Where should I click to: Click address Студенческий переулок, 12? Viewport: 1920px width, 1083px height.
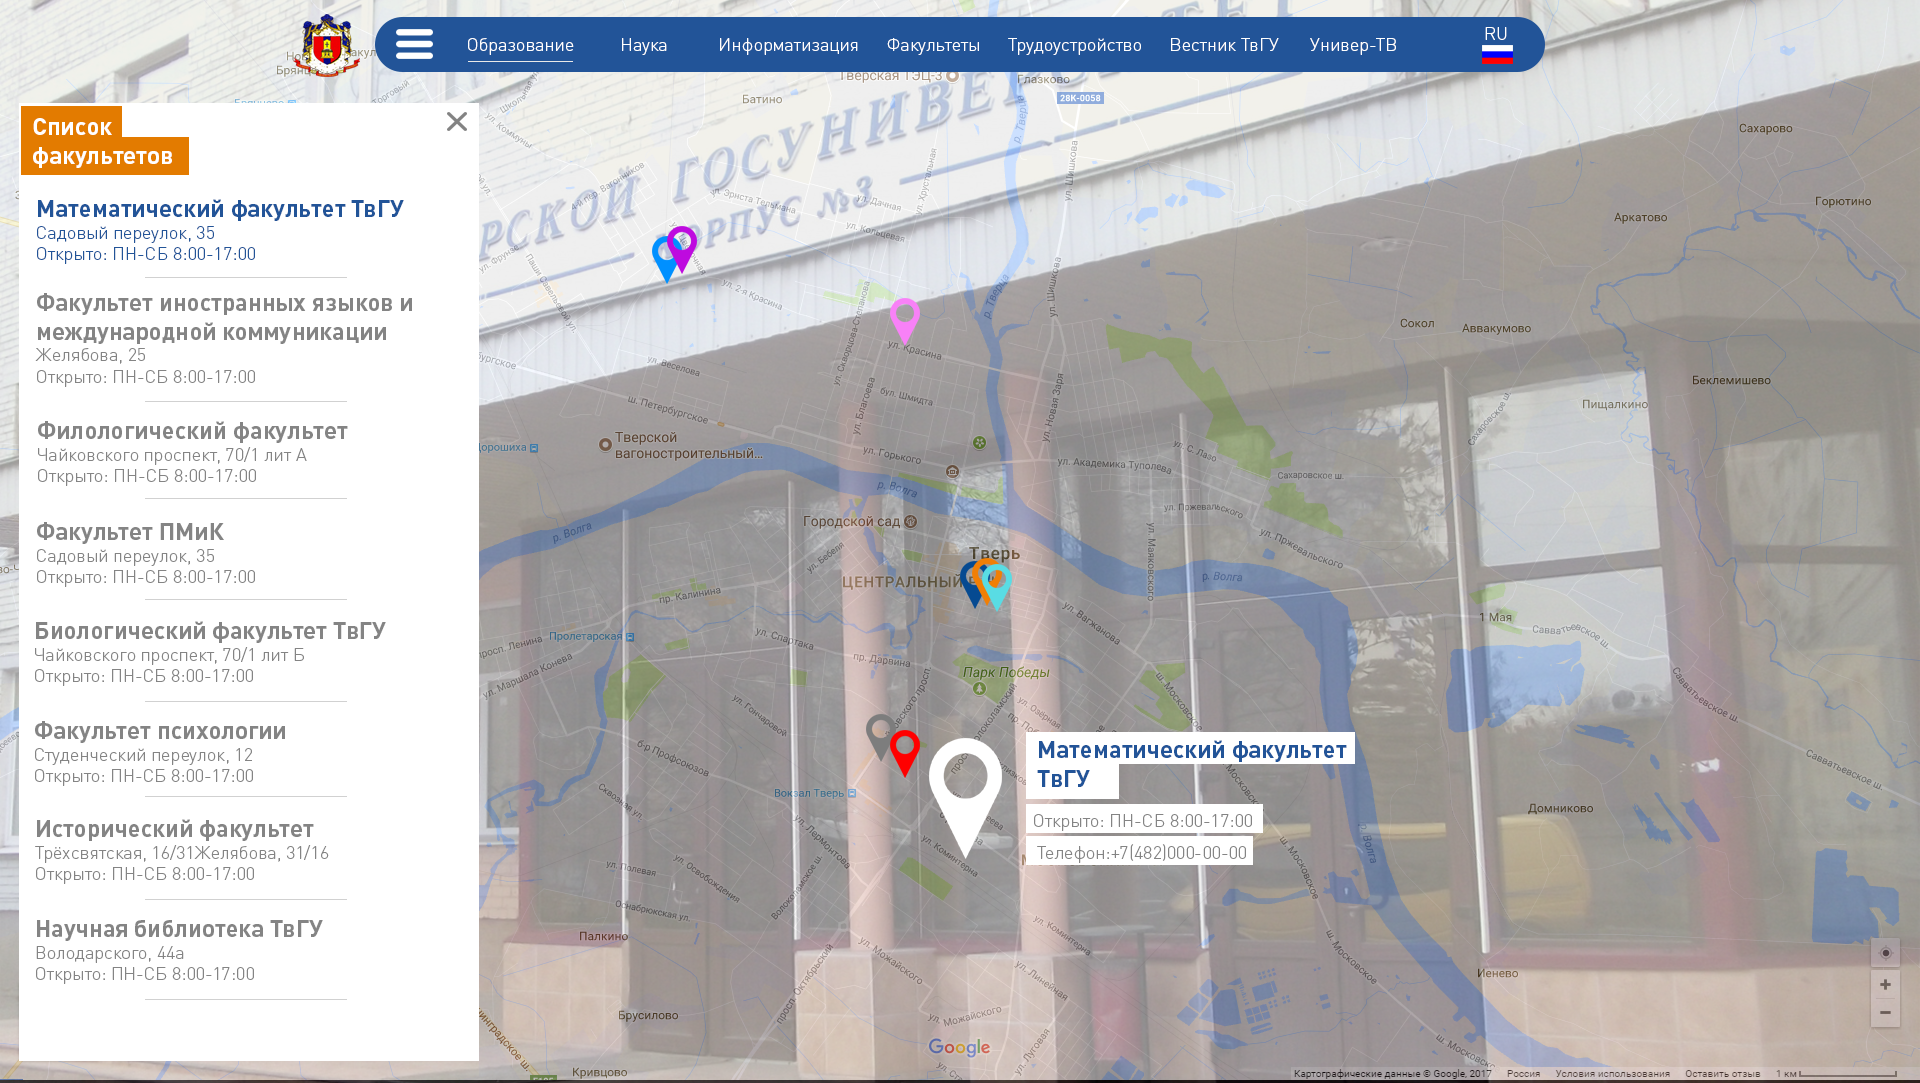pyautogui.click(x=143, y=755)
